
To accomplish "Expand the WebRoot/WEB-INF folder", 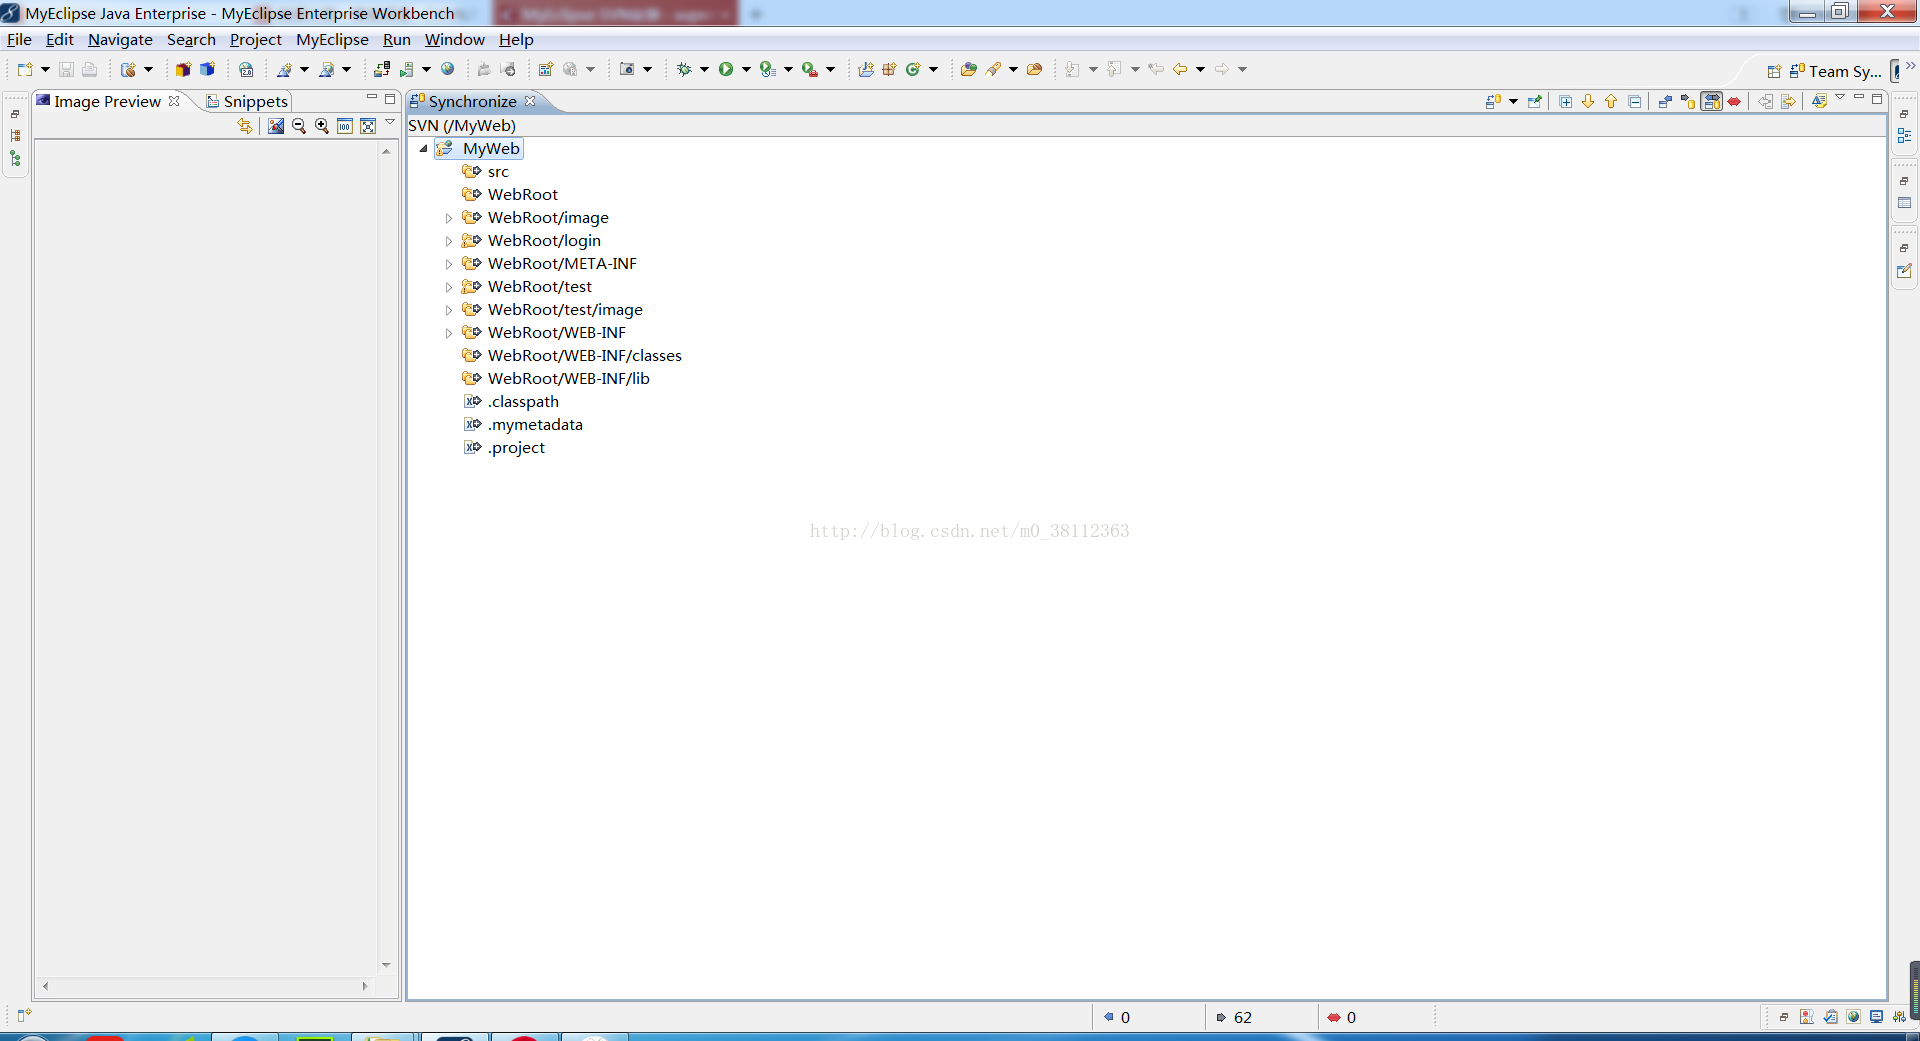I will 449,333.
